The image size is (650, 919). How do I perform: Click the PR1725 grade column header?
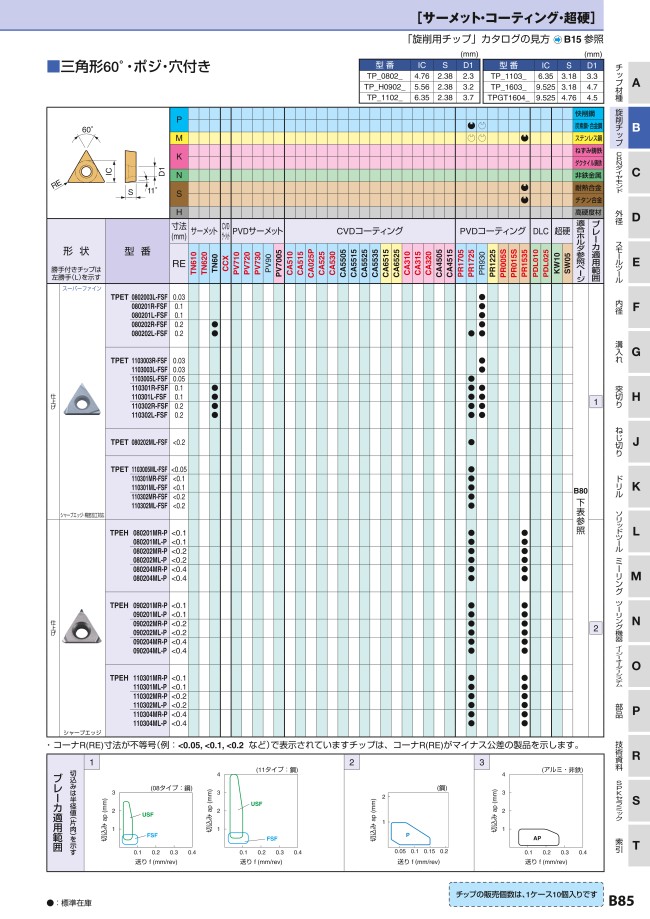[x=472, y=266]
